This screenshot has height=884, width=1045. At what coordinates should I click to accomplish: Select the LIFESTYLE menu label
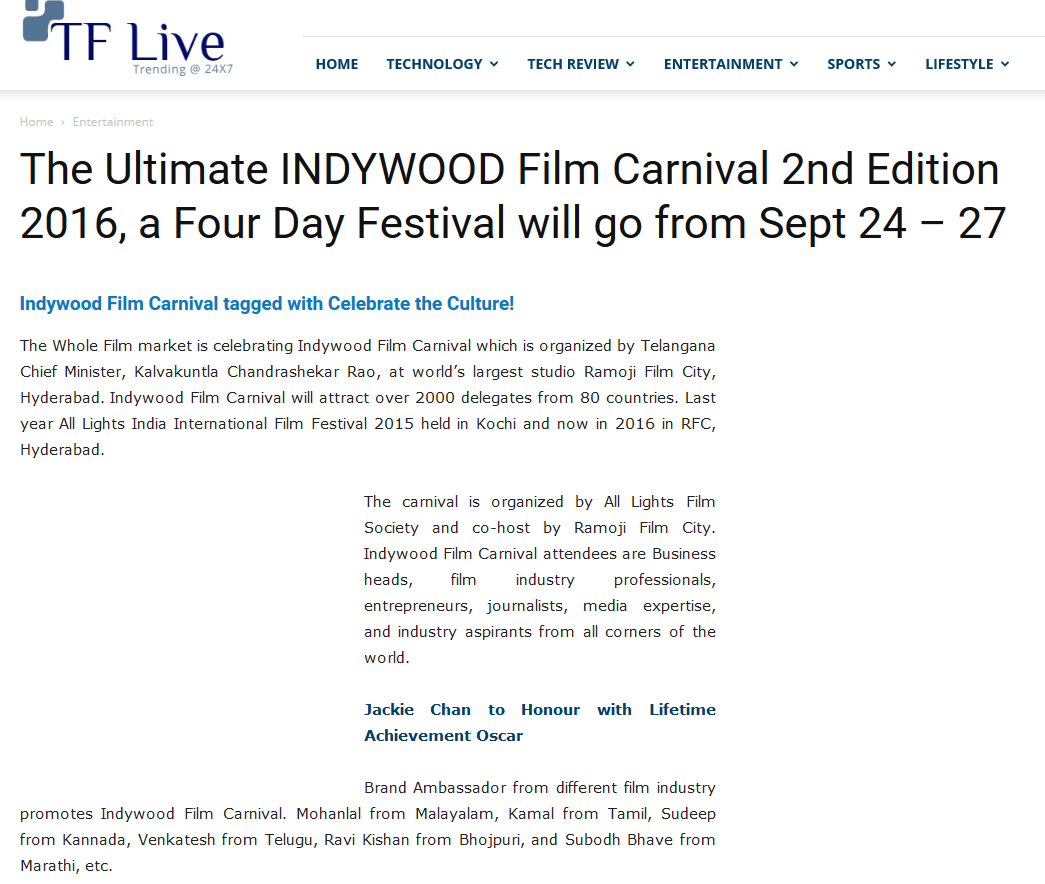pyautogui.click(x=959, y=64)
